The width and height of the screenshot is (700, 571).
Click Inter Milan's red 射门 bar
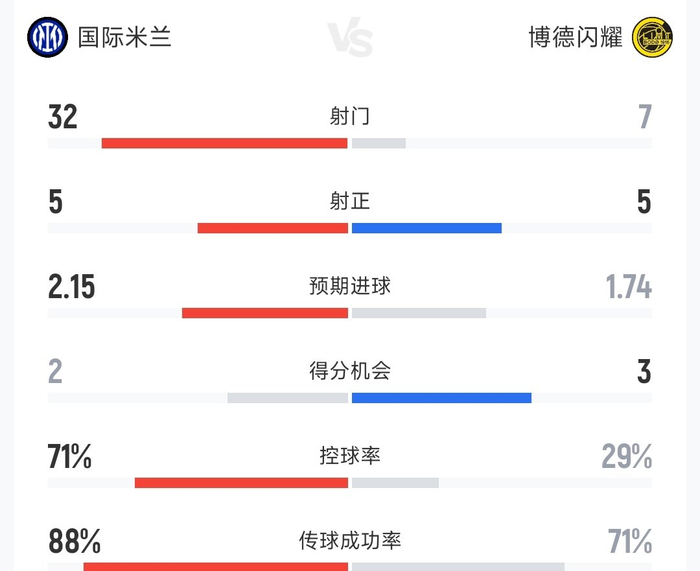[225, 143]
